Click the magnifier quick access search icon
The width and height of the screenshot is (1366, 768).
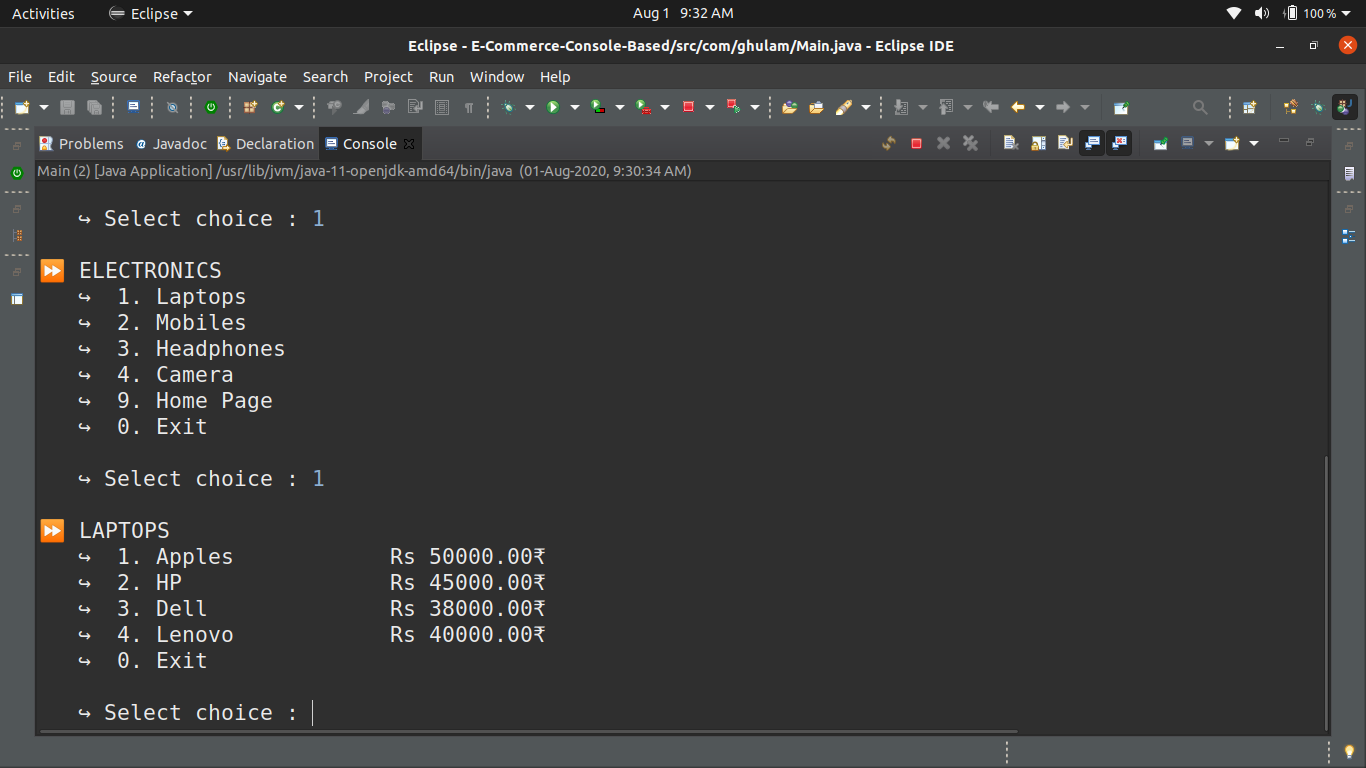(x=1200, y=107)
